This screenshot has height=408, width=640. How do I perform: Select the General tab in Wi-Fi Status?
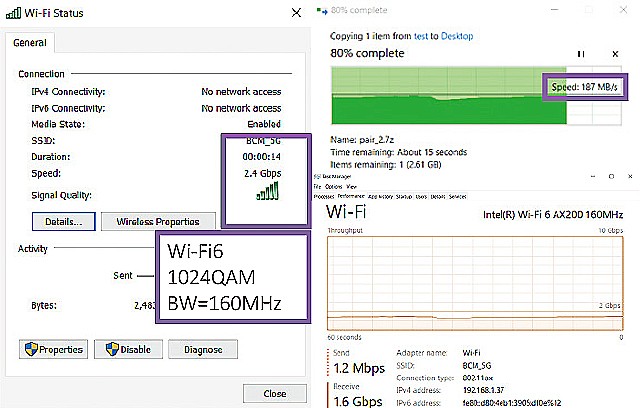[x=31, y=43]
